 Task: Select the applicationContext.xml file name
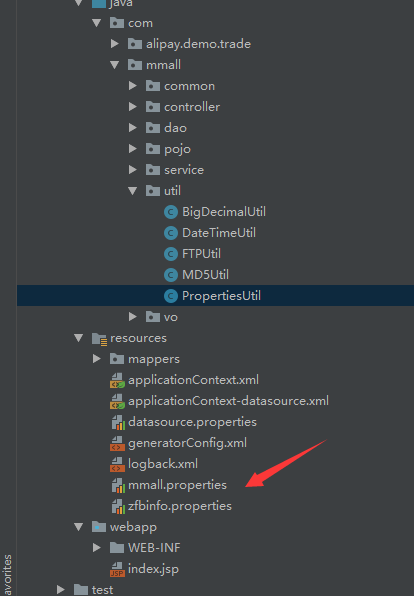(193, 380)
